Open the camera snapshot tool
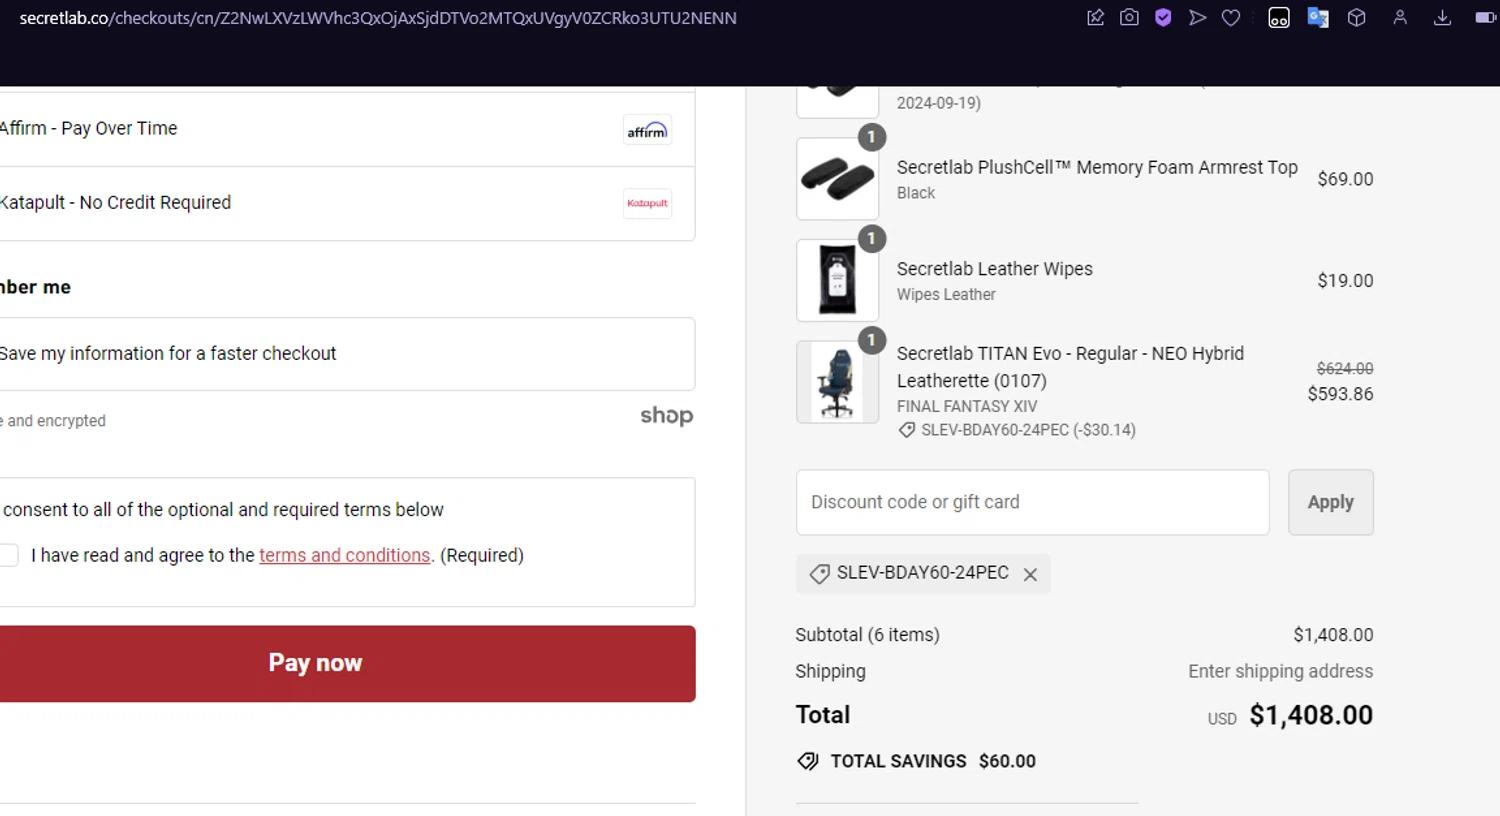 (1129, 18)
